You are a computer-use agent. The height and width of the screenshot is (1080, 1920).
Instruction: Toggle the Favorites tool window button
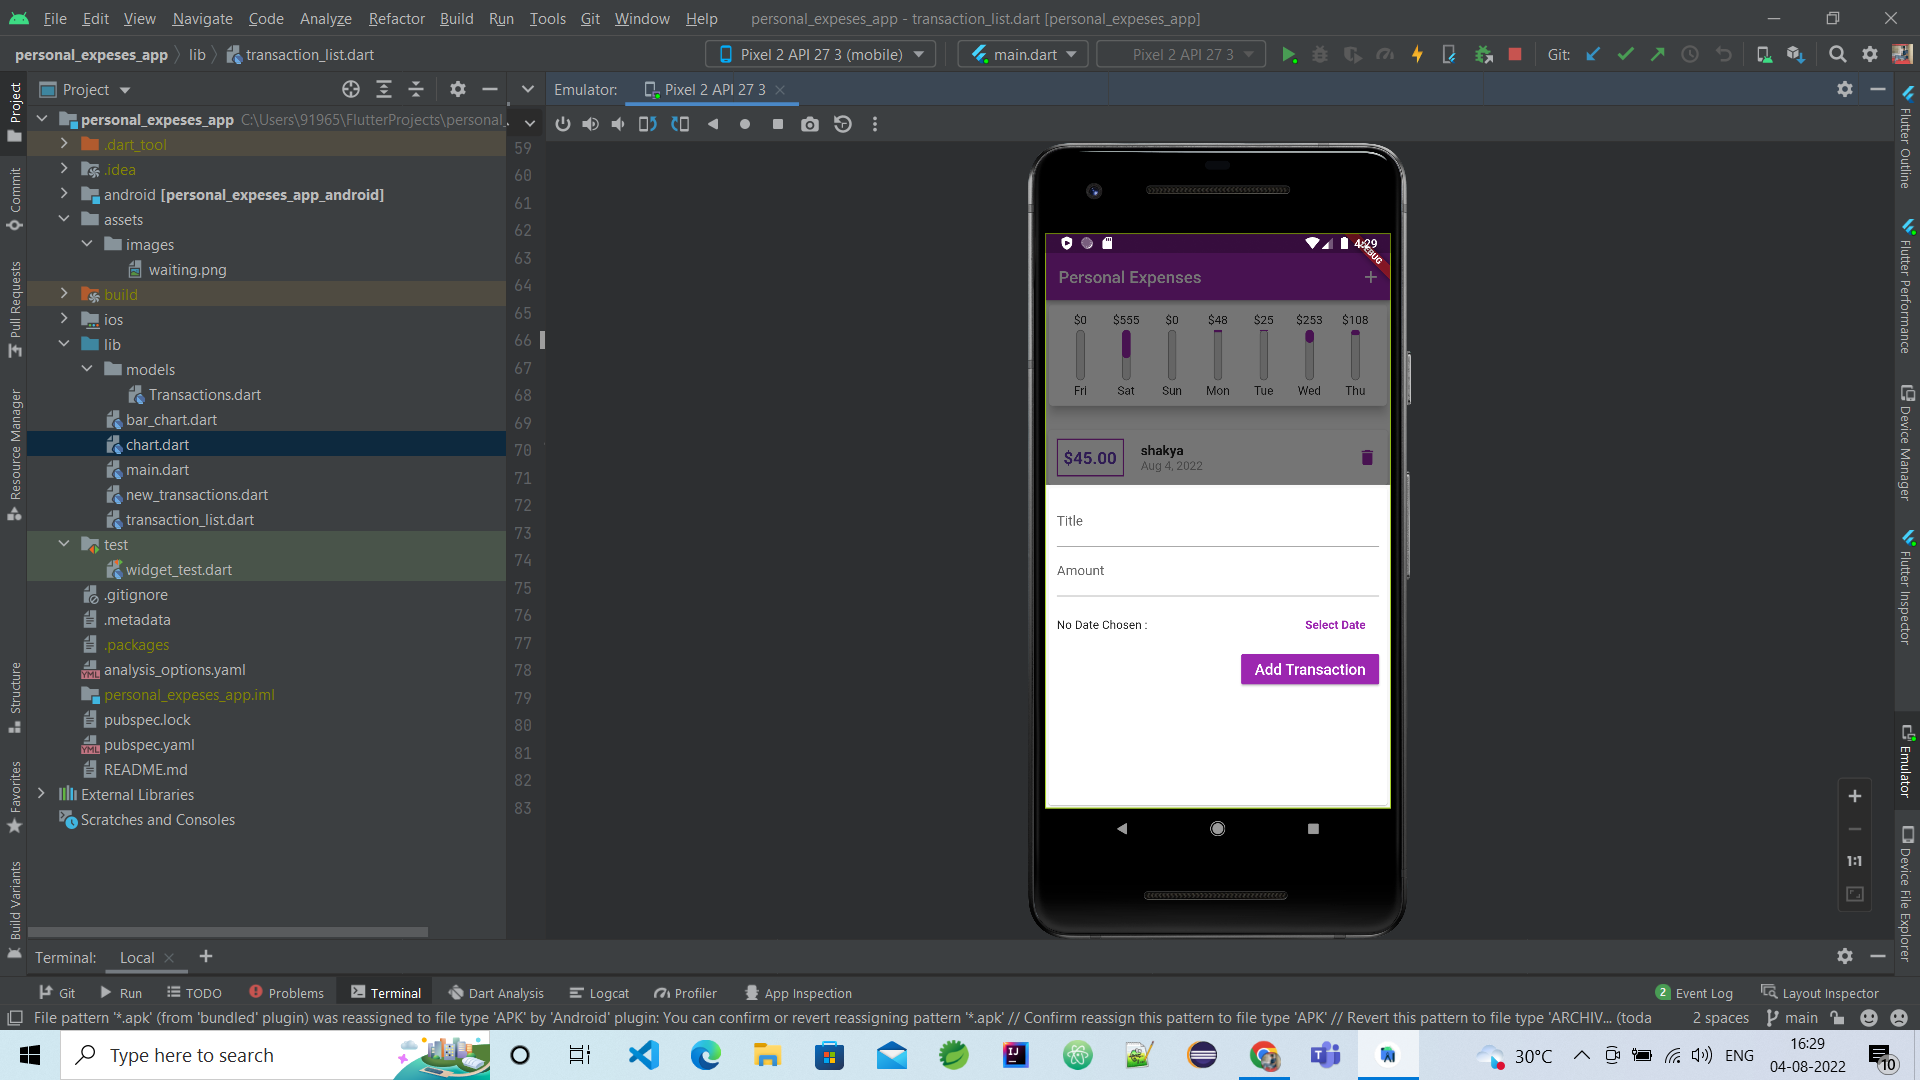(x=15, y=796)
